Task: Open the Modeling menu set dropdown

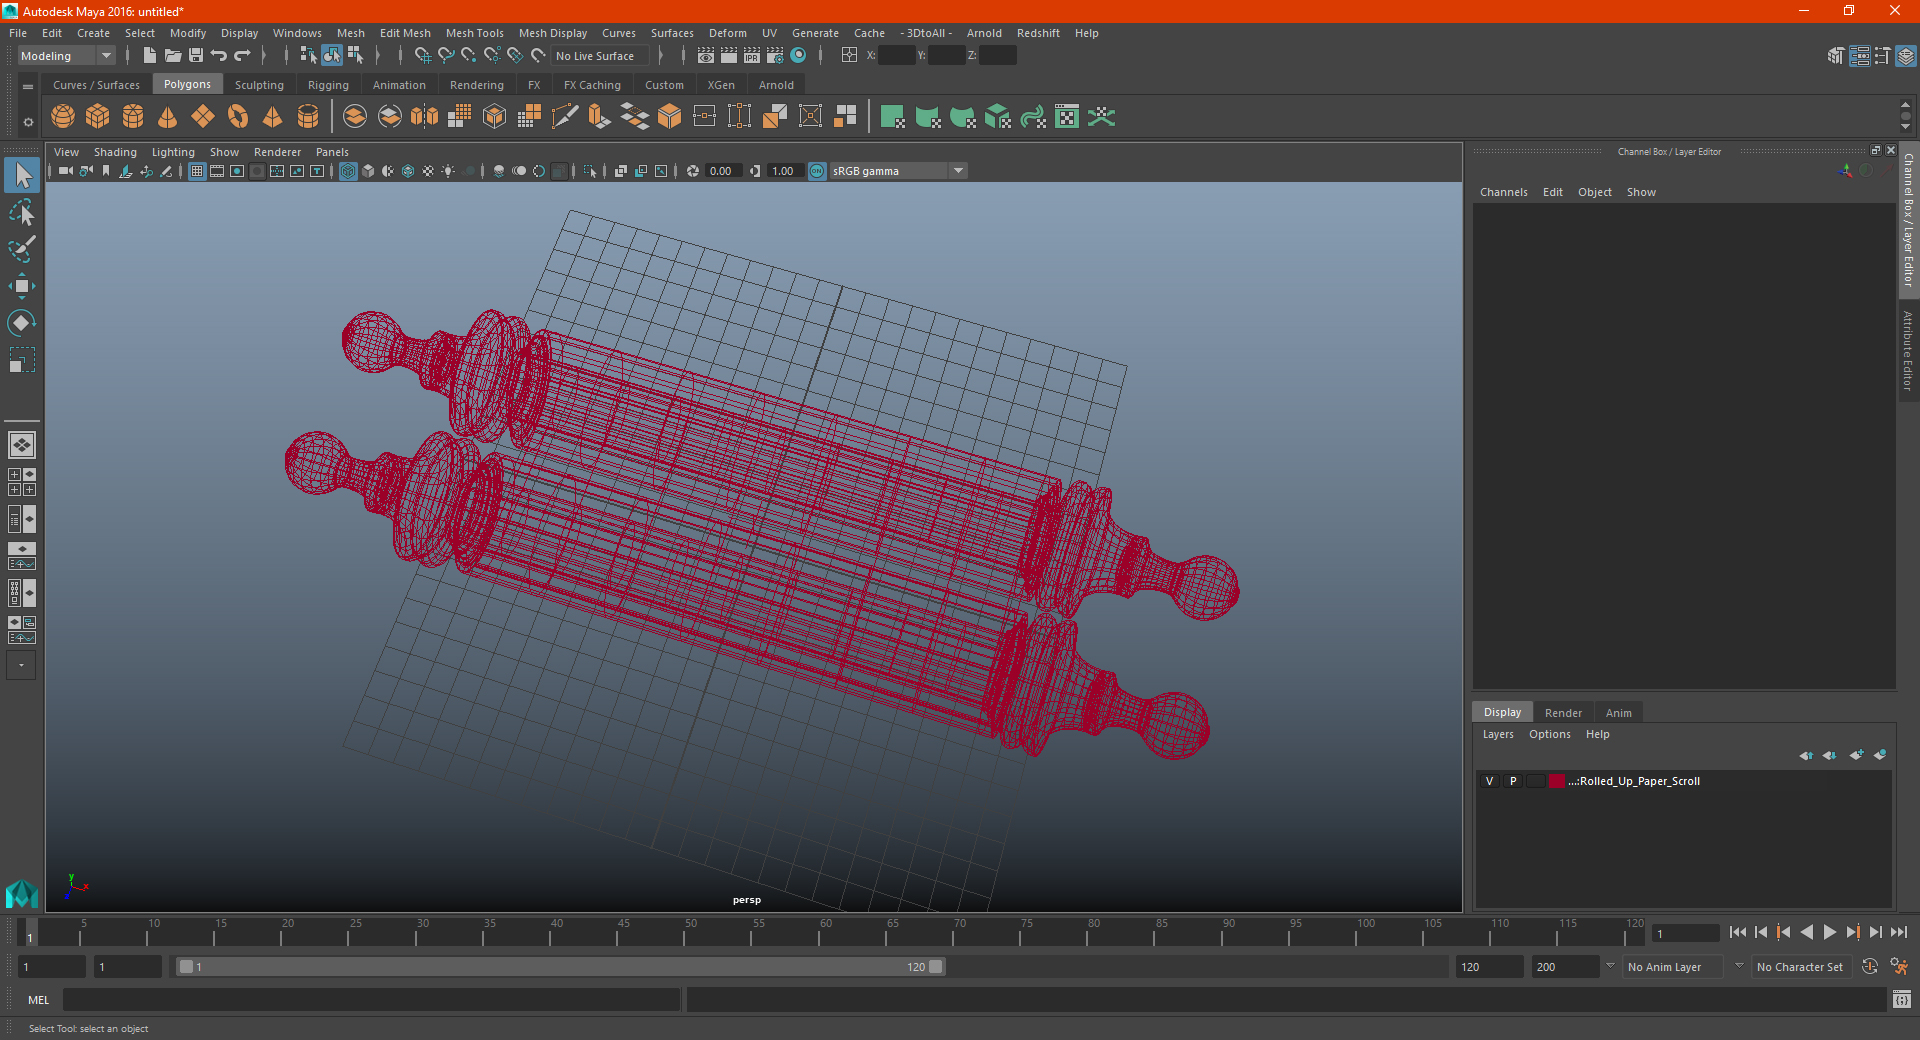Action: [x=66, y=56]
